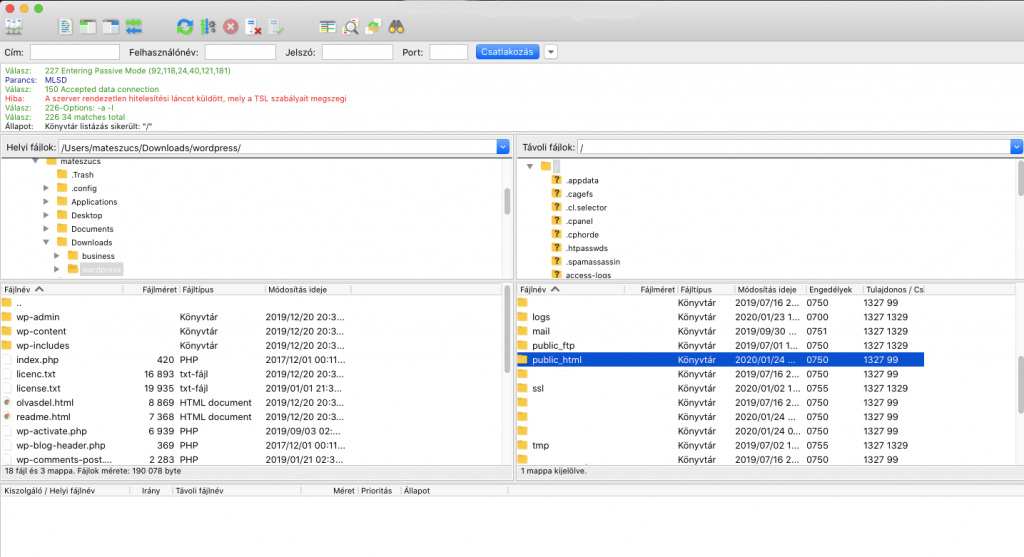Sort remote files by Engedélyek column
The height and width of the screenshot is (557, 1024).
click(x=833, y=289)
